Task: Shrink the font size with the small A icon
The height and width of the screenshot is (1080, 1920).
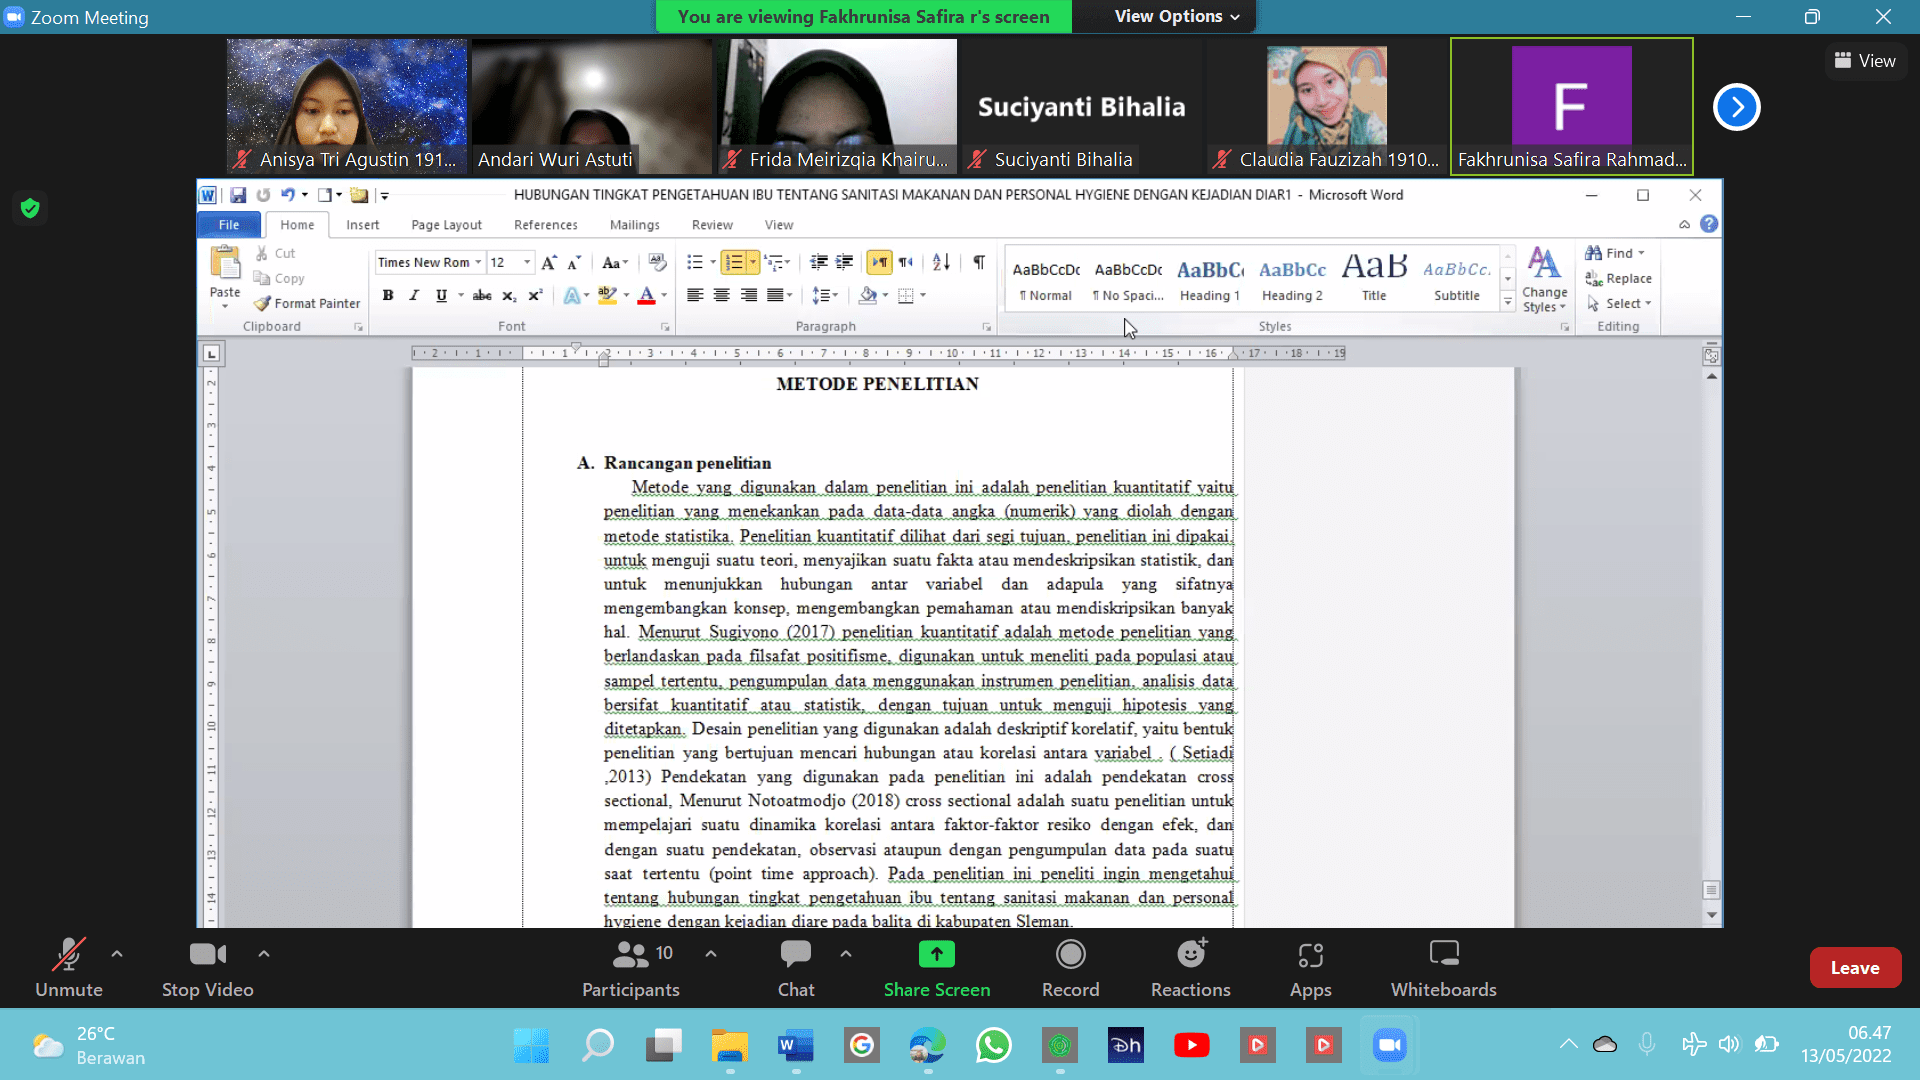Action: [x=574, y=262]
